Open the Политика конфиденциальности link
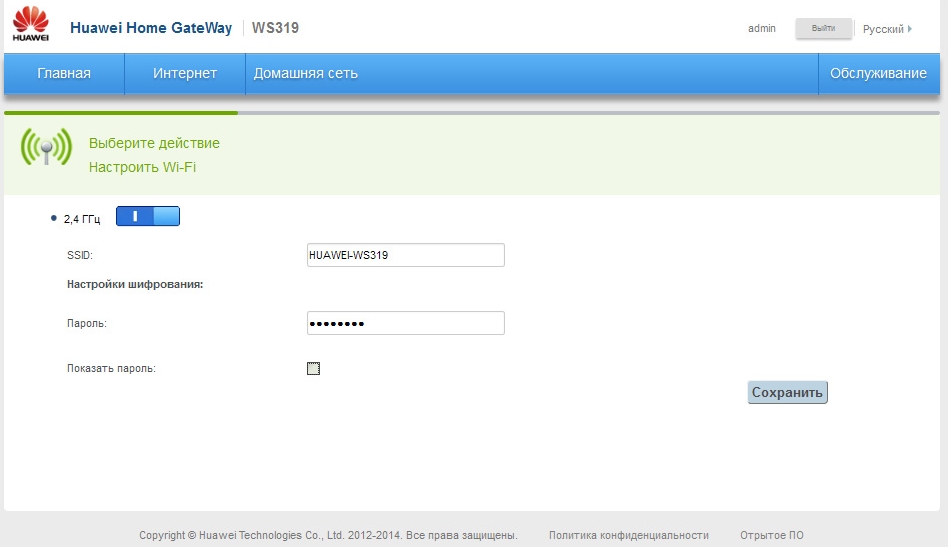Viewport: 948px width, 547px height. click(629, 536)
